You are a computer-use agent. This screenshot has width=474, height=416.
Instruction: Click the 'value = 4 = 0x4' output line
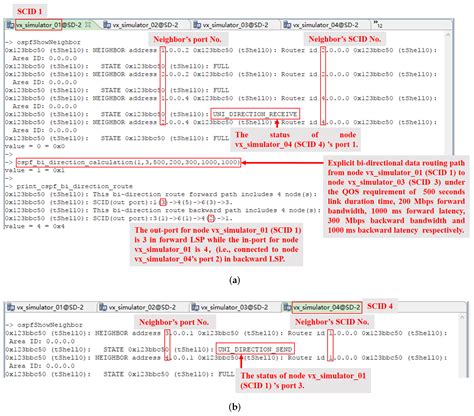coord(35,226)
